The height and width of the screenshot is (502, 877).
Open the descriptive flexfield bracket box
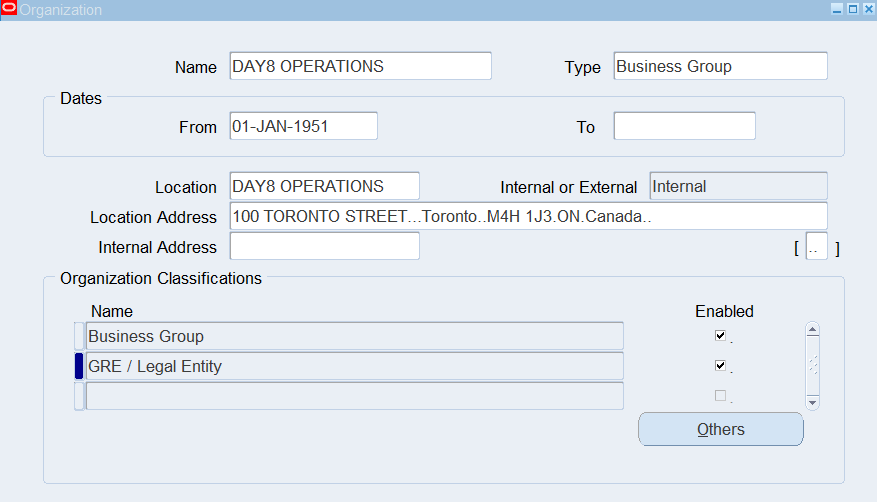click(x=817, y=246)
